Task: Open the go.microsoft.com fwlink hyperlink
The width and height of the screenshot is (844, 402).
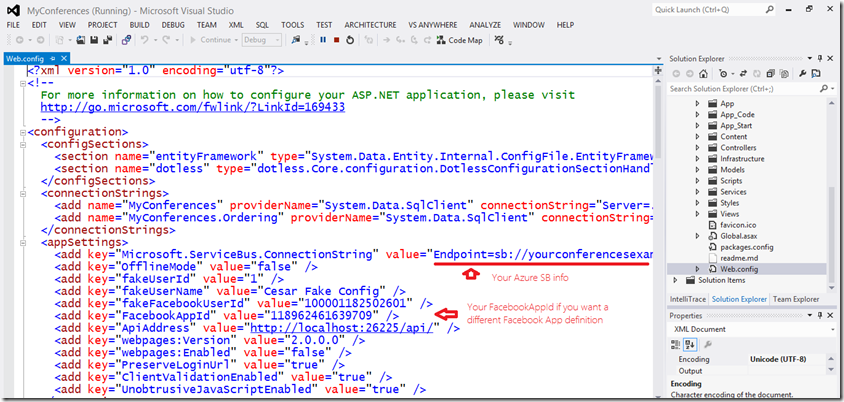Action: coord(192,107)
